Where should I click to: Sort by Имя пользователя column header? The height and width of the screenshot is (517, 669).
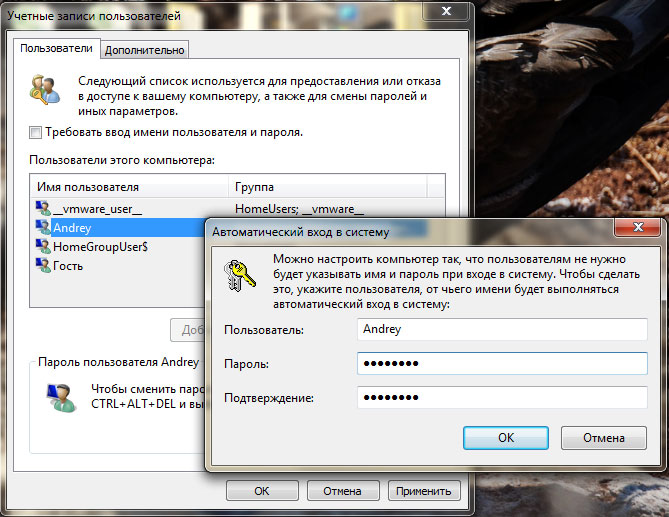130,187
